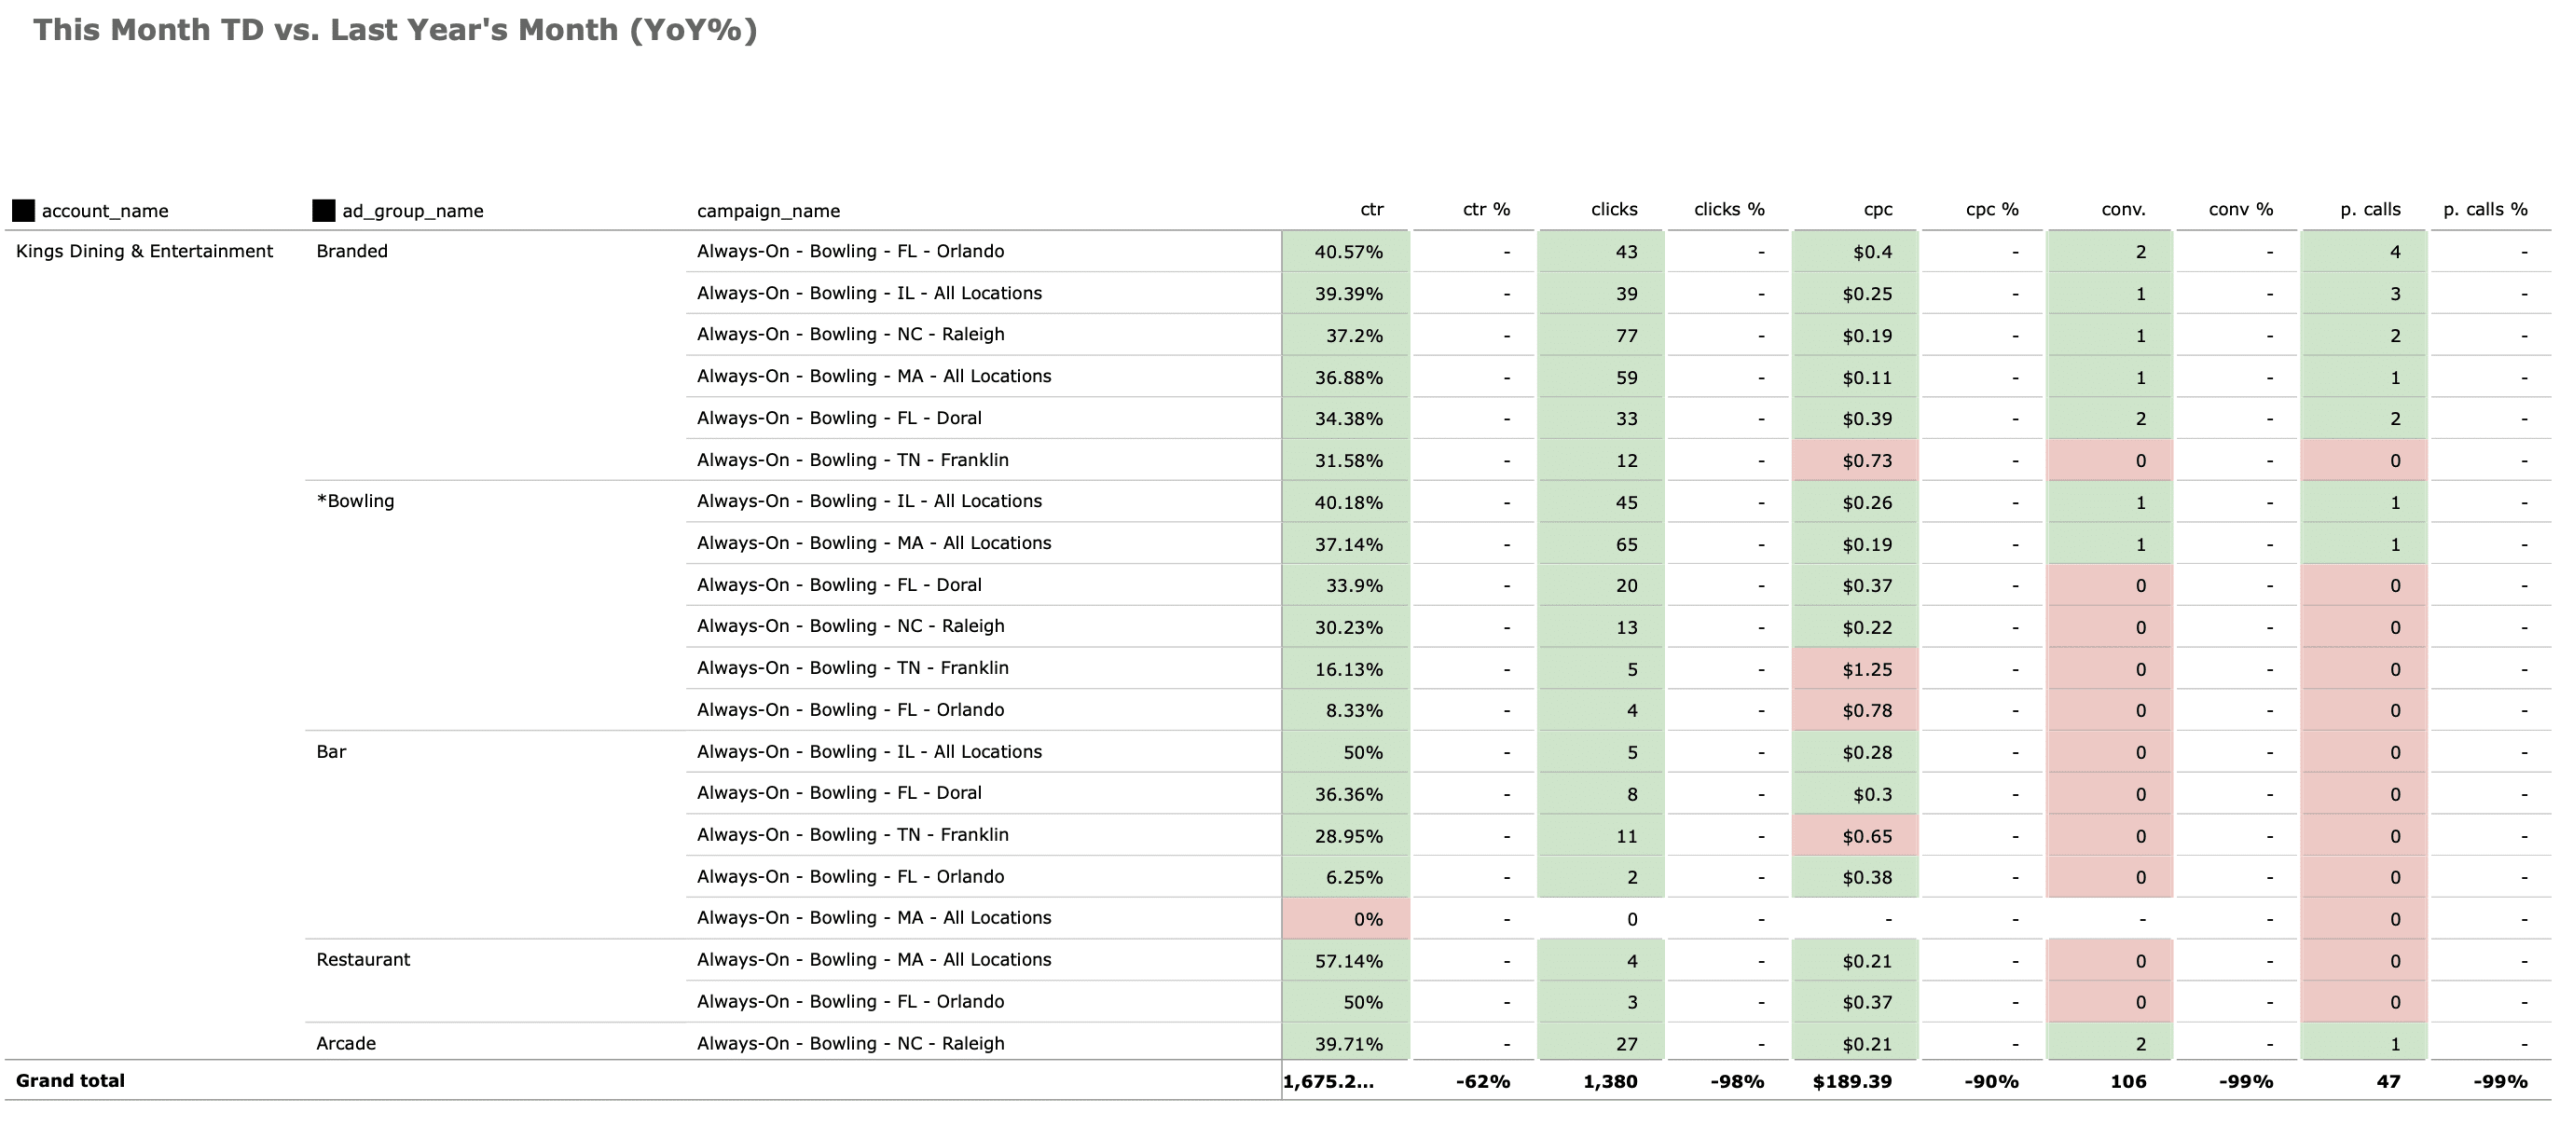Click the clicks % column header

pyautogui.click(x=1728, y=210)
